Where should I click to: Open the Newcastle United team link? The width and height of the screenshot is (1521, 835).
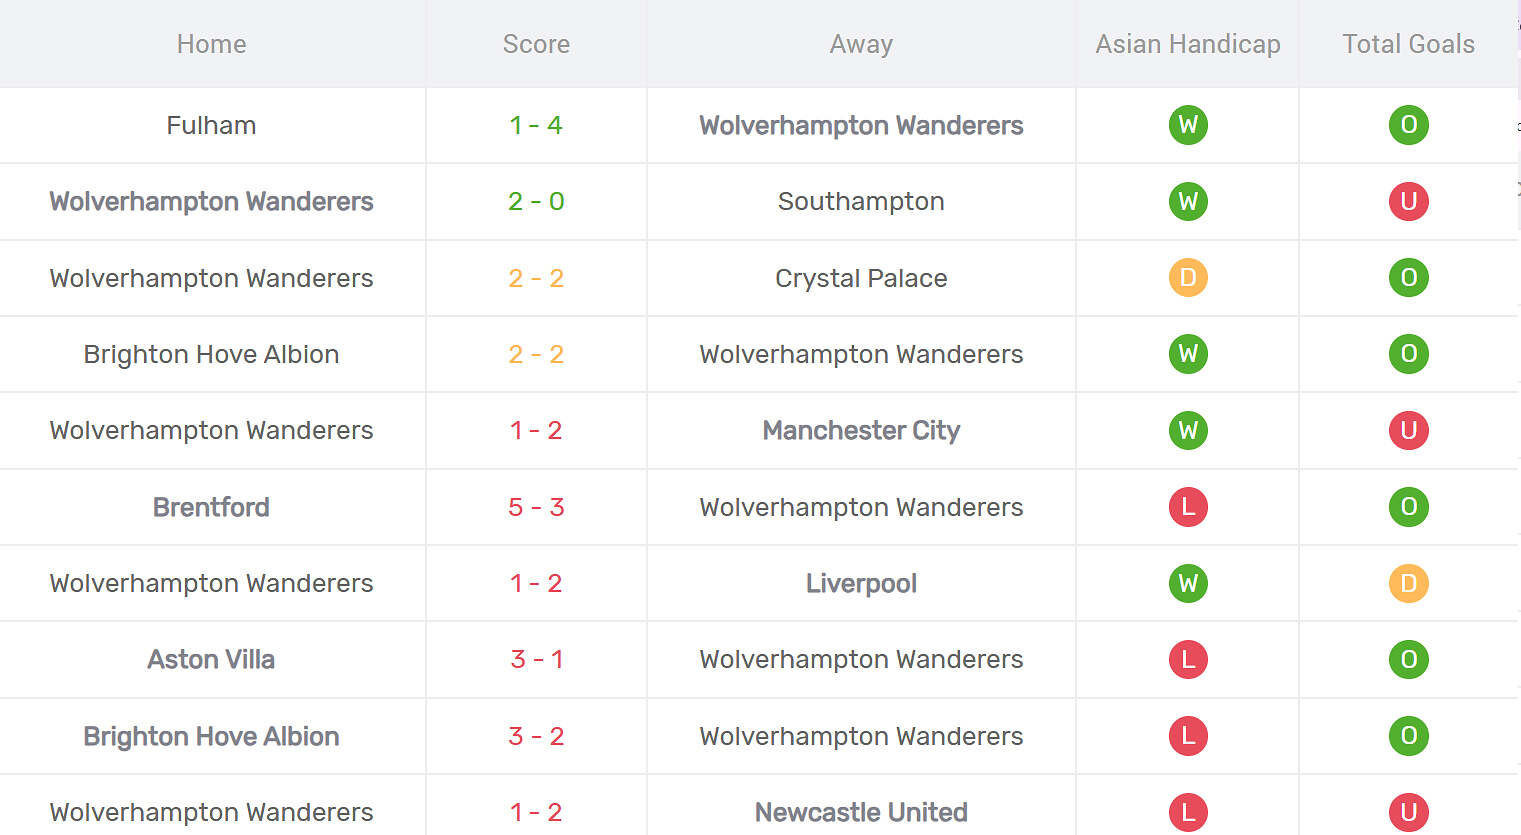(x=861, y=812)
